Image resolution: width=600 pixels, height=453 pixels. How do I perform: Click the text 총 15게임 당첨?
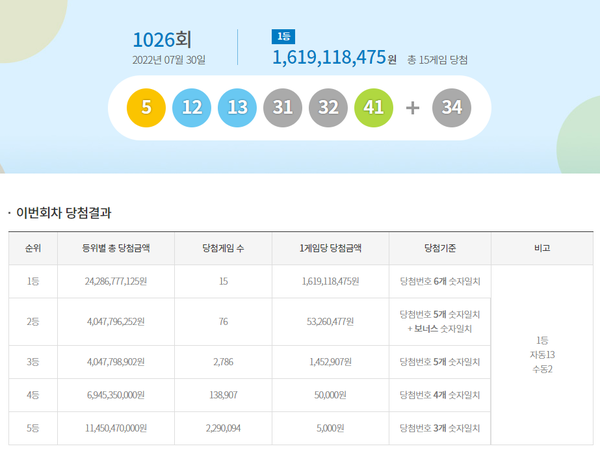437,60
